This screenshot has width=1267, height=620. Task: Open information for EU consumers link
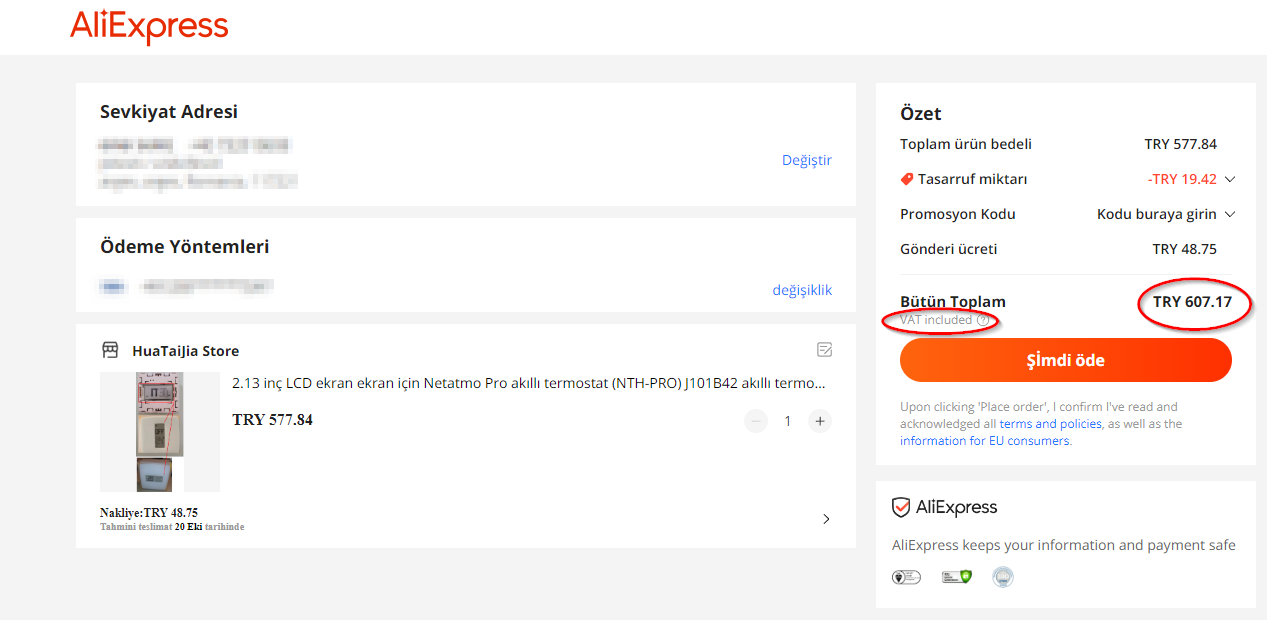tap(985, 441)
